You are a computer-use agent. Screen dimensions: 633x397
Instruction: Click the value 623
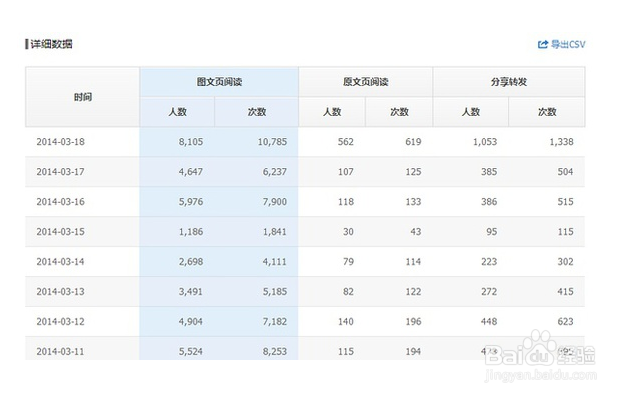566,321
